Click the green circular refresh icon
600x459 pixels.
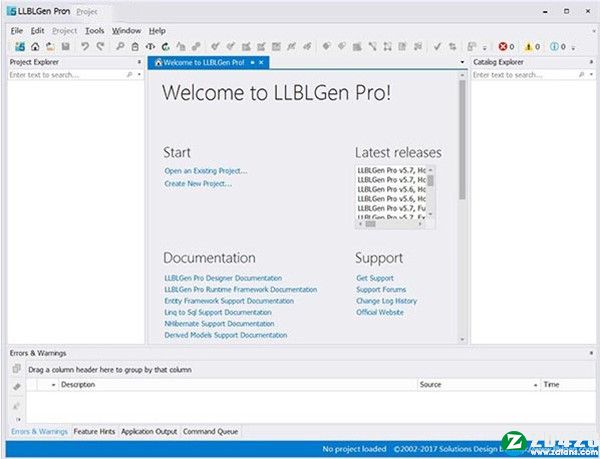(166, 47)
